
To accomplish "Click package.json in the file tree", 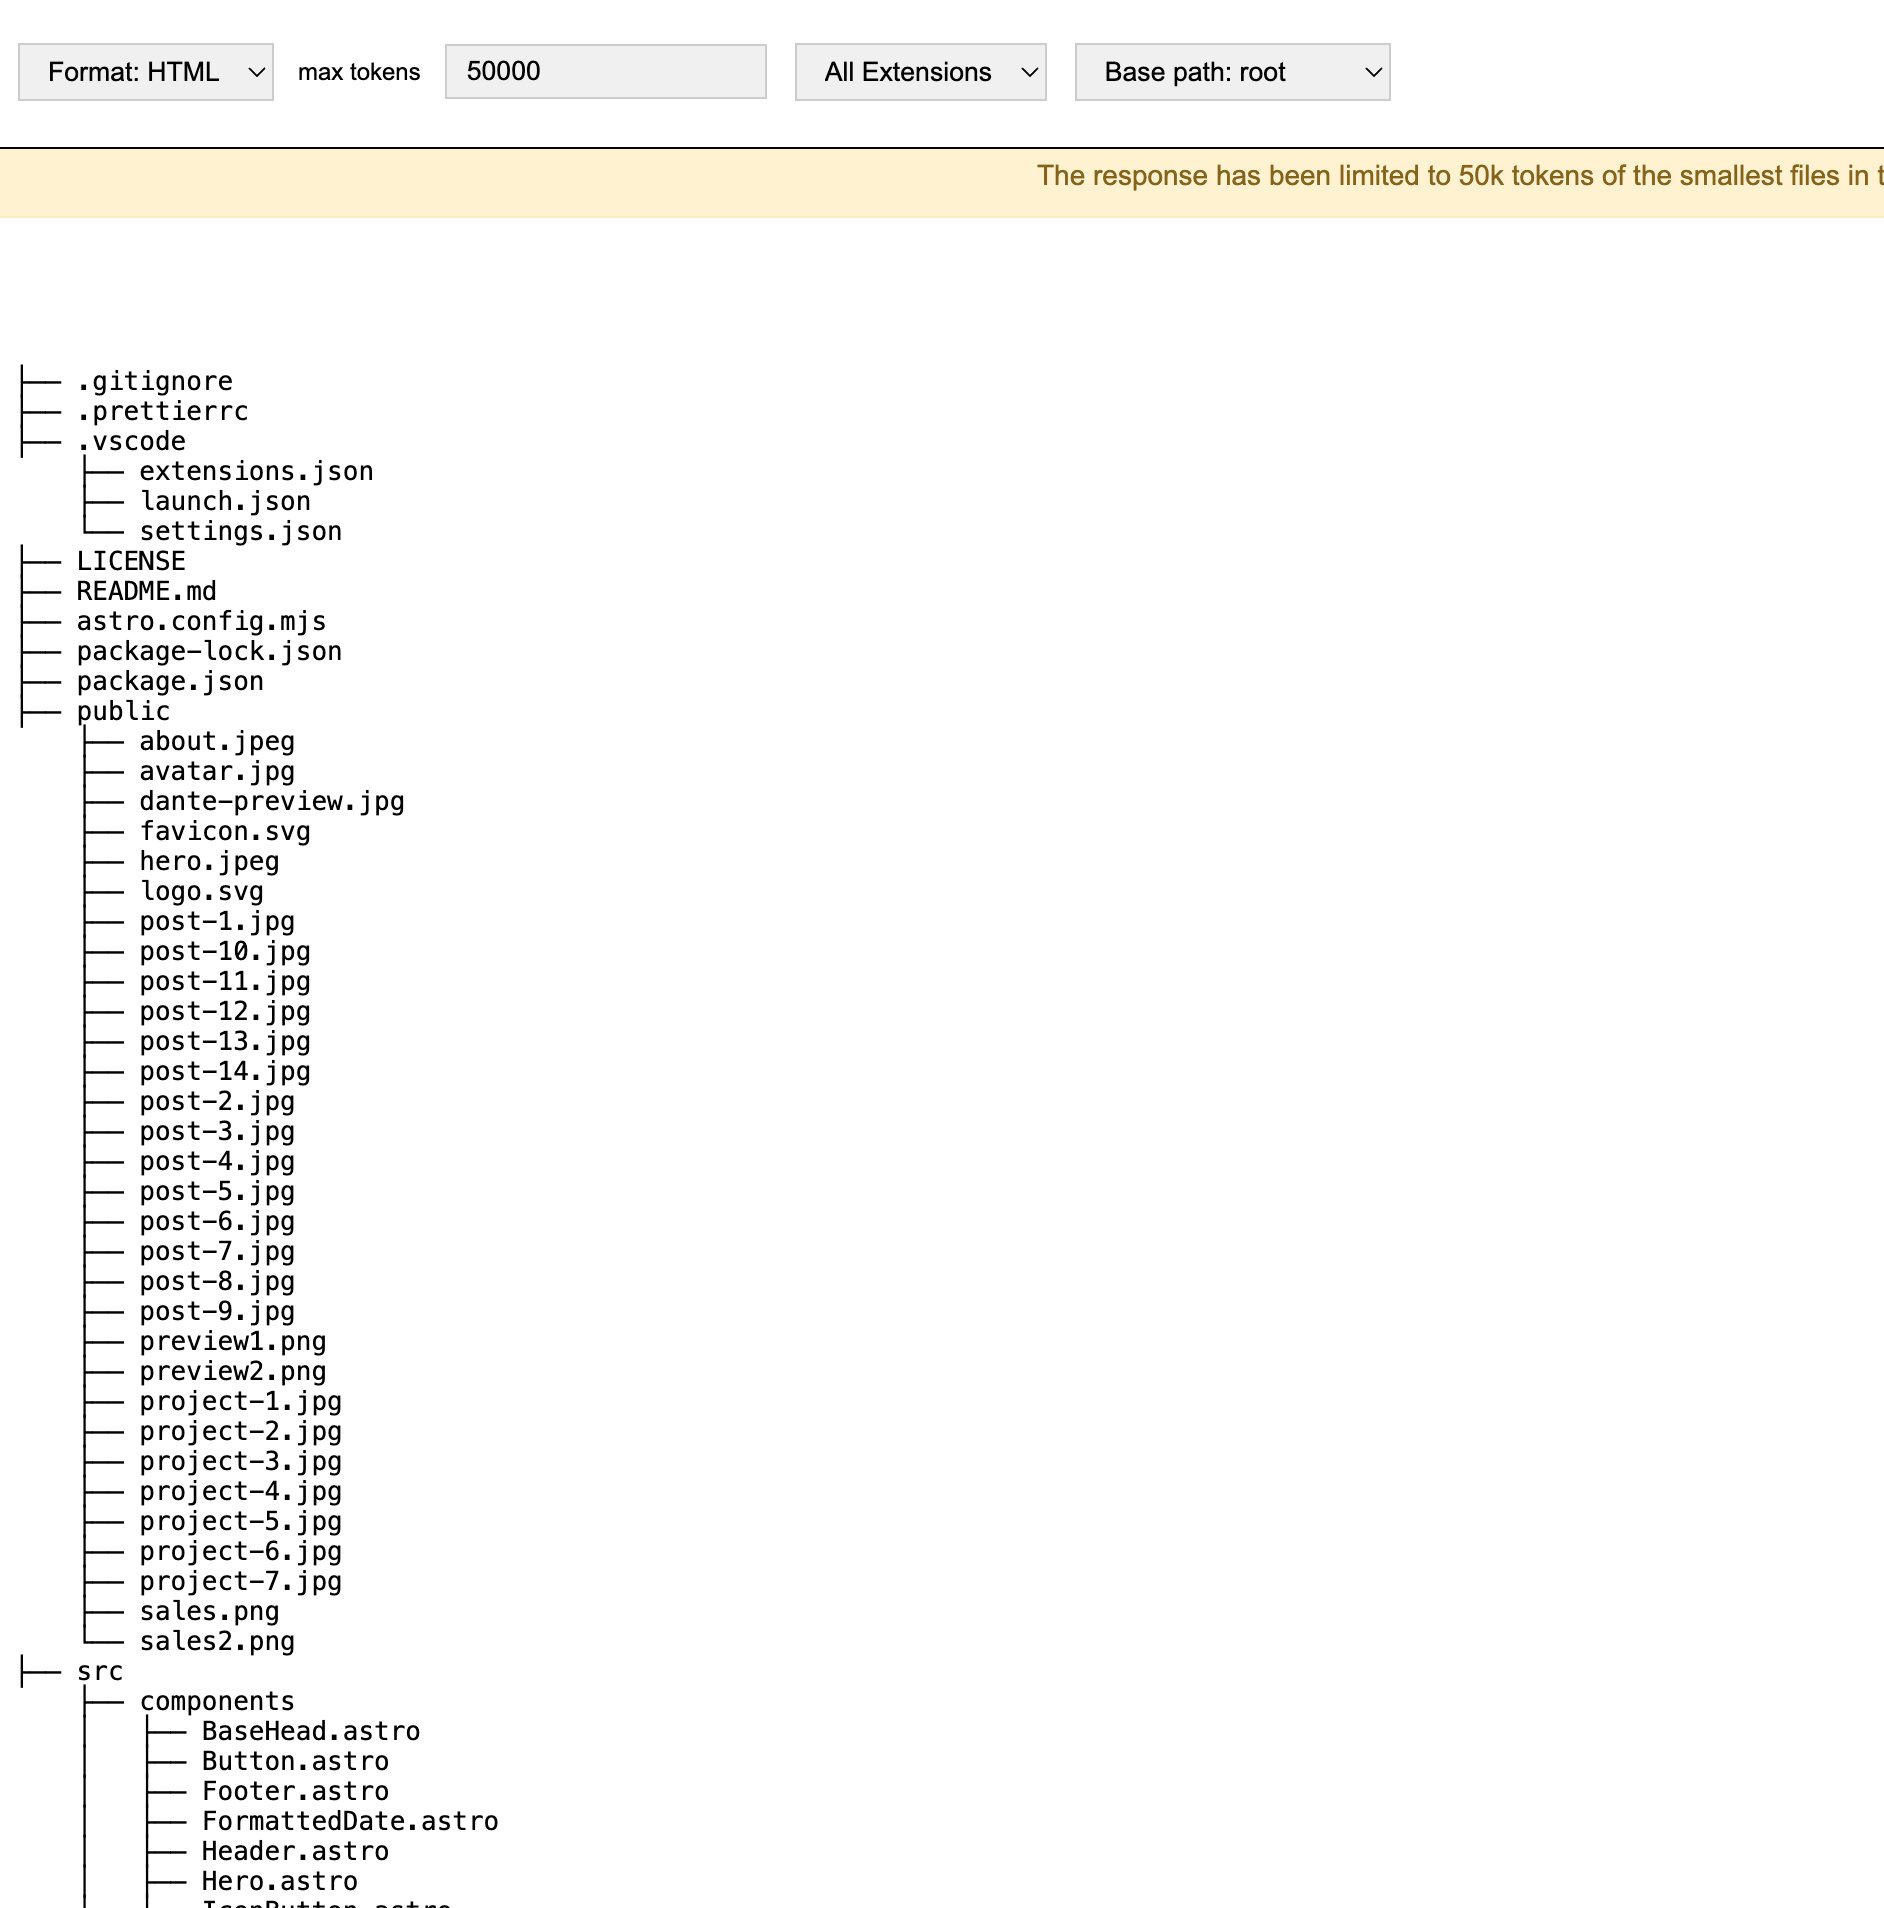I will pos(170,681).
